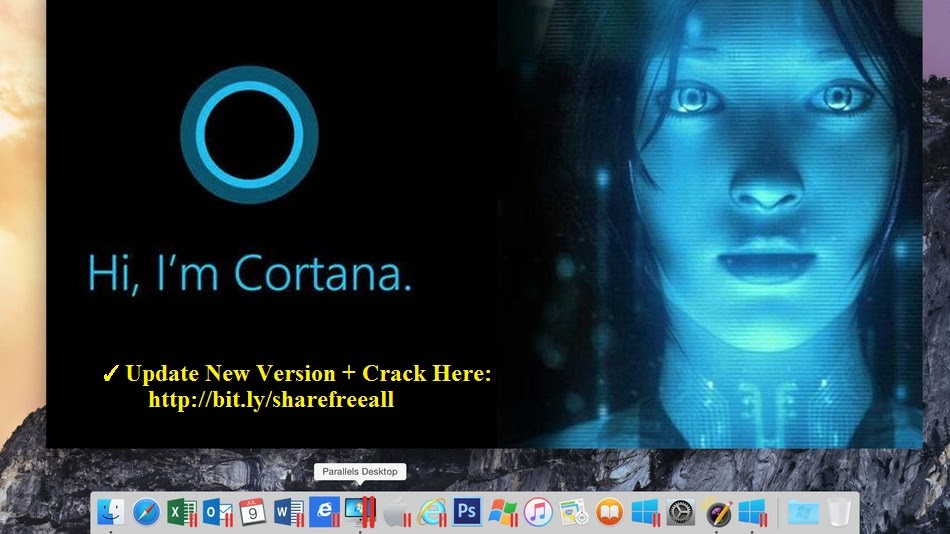This screenshot has height=534, width=950.
Task: Launch Safari from the dock
Action: tap(146, 512)
